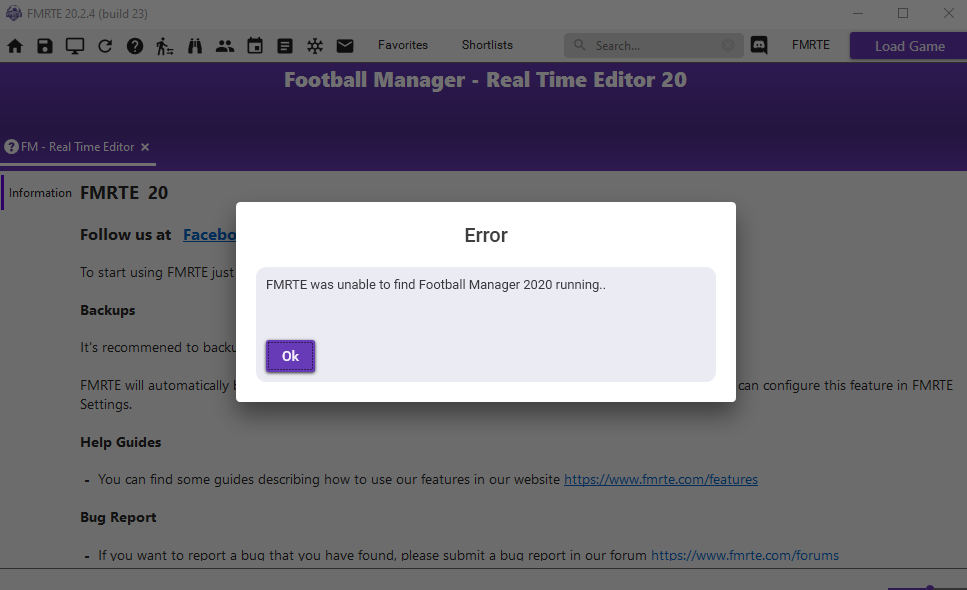Click the binoculars scout icon
Image resolution: width=967 pixels, height=590 pixels.
point(195,46)
